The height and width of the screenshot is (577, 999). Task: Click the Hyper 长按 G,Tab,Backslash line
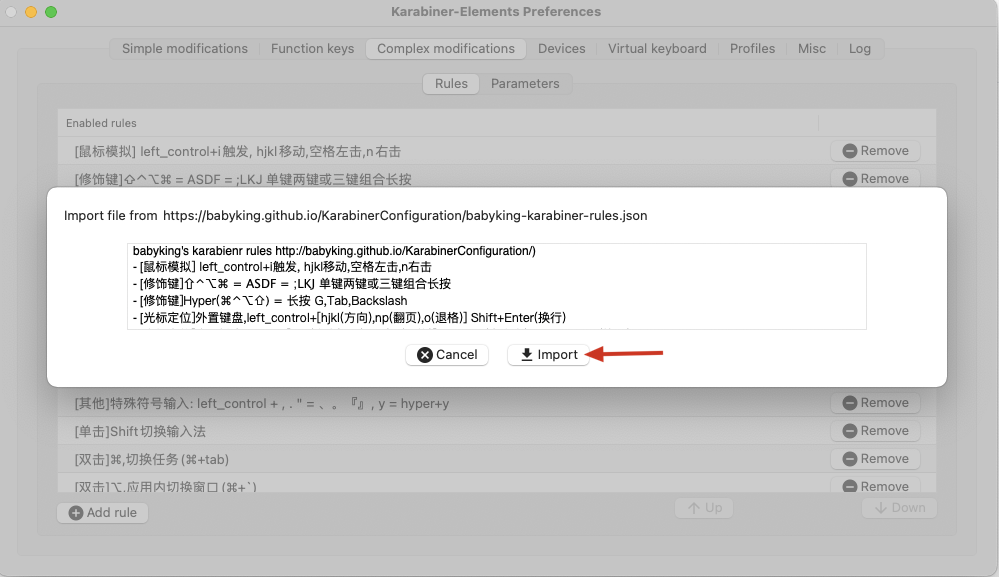(x=270, y=301)
